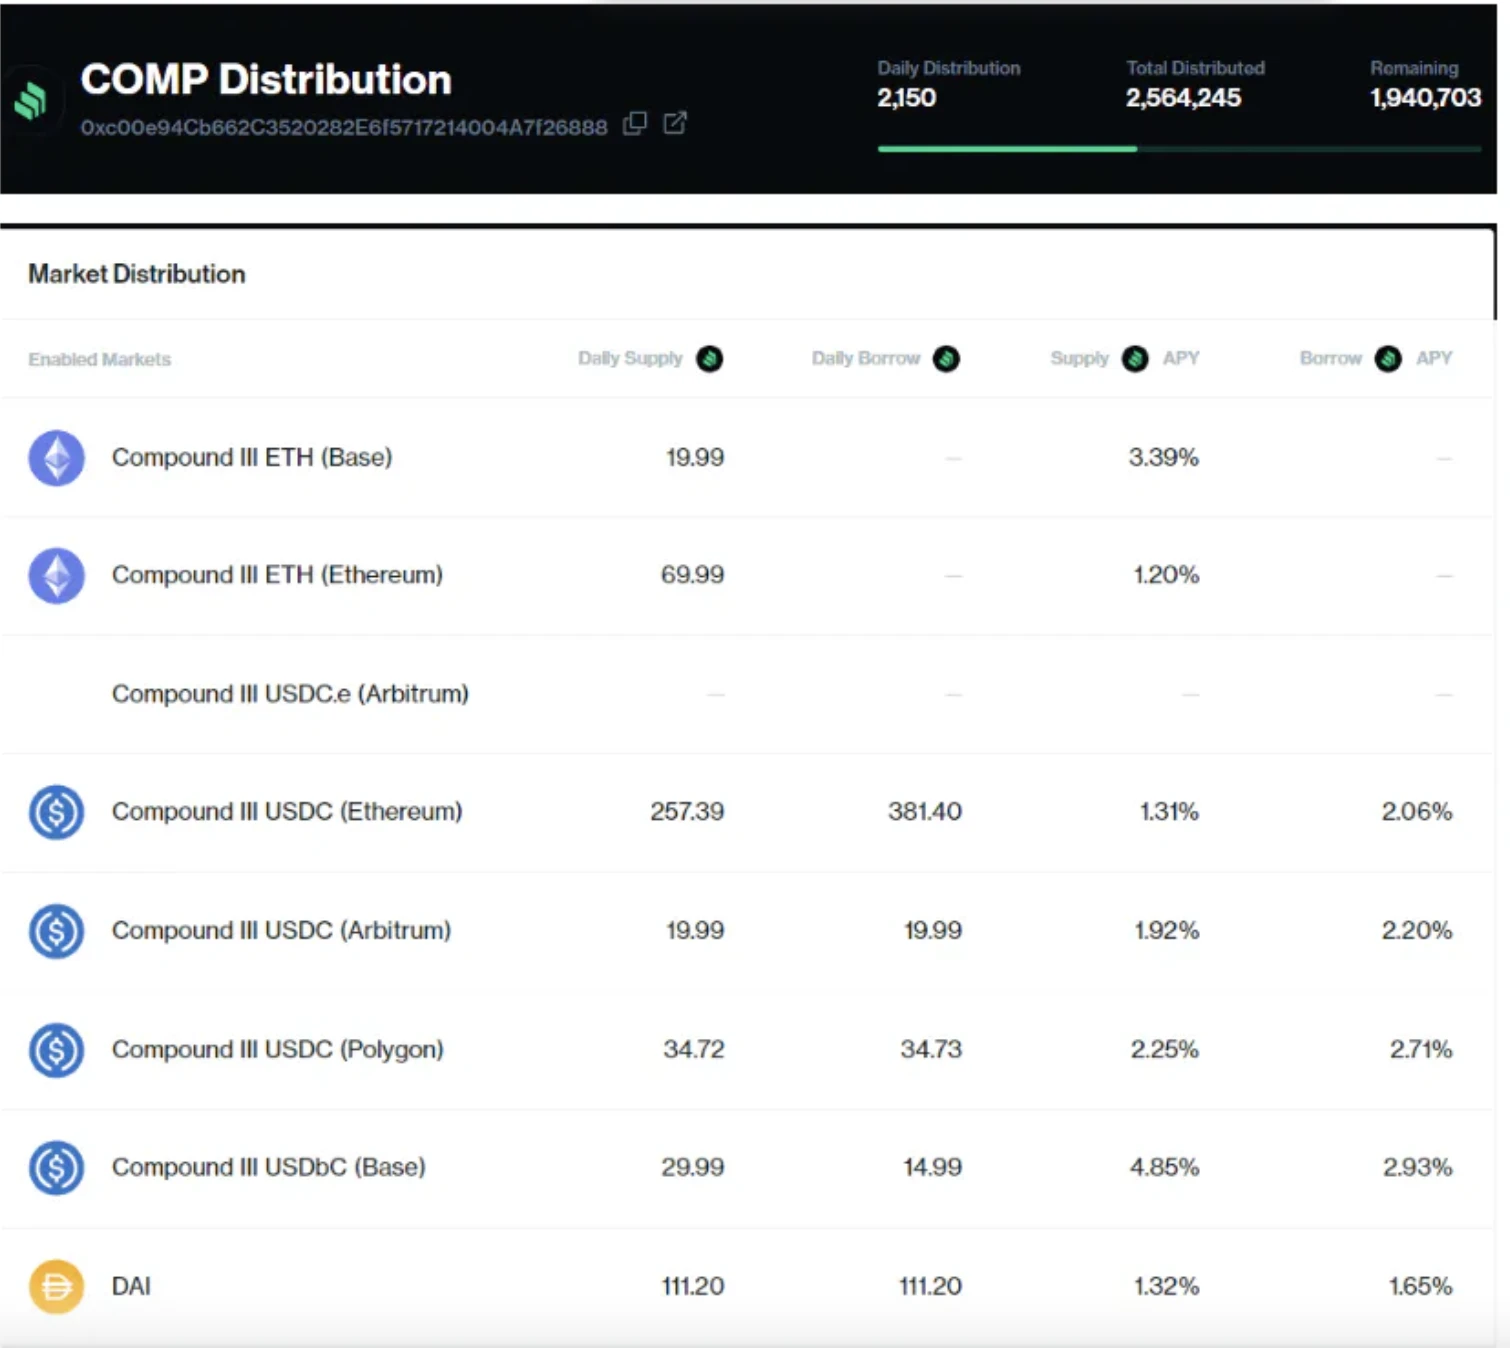Click the copy address icon
The image size is (1510, 1348).
point(635,123)
